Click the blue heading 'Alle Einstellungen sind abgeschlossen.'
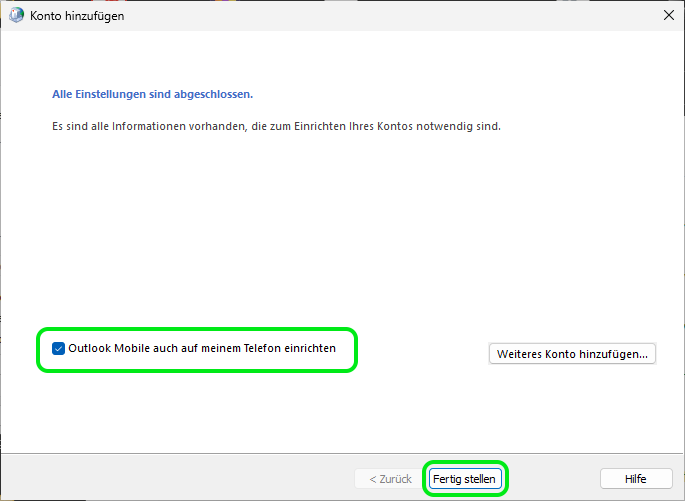 pos(152,94)
